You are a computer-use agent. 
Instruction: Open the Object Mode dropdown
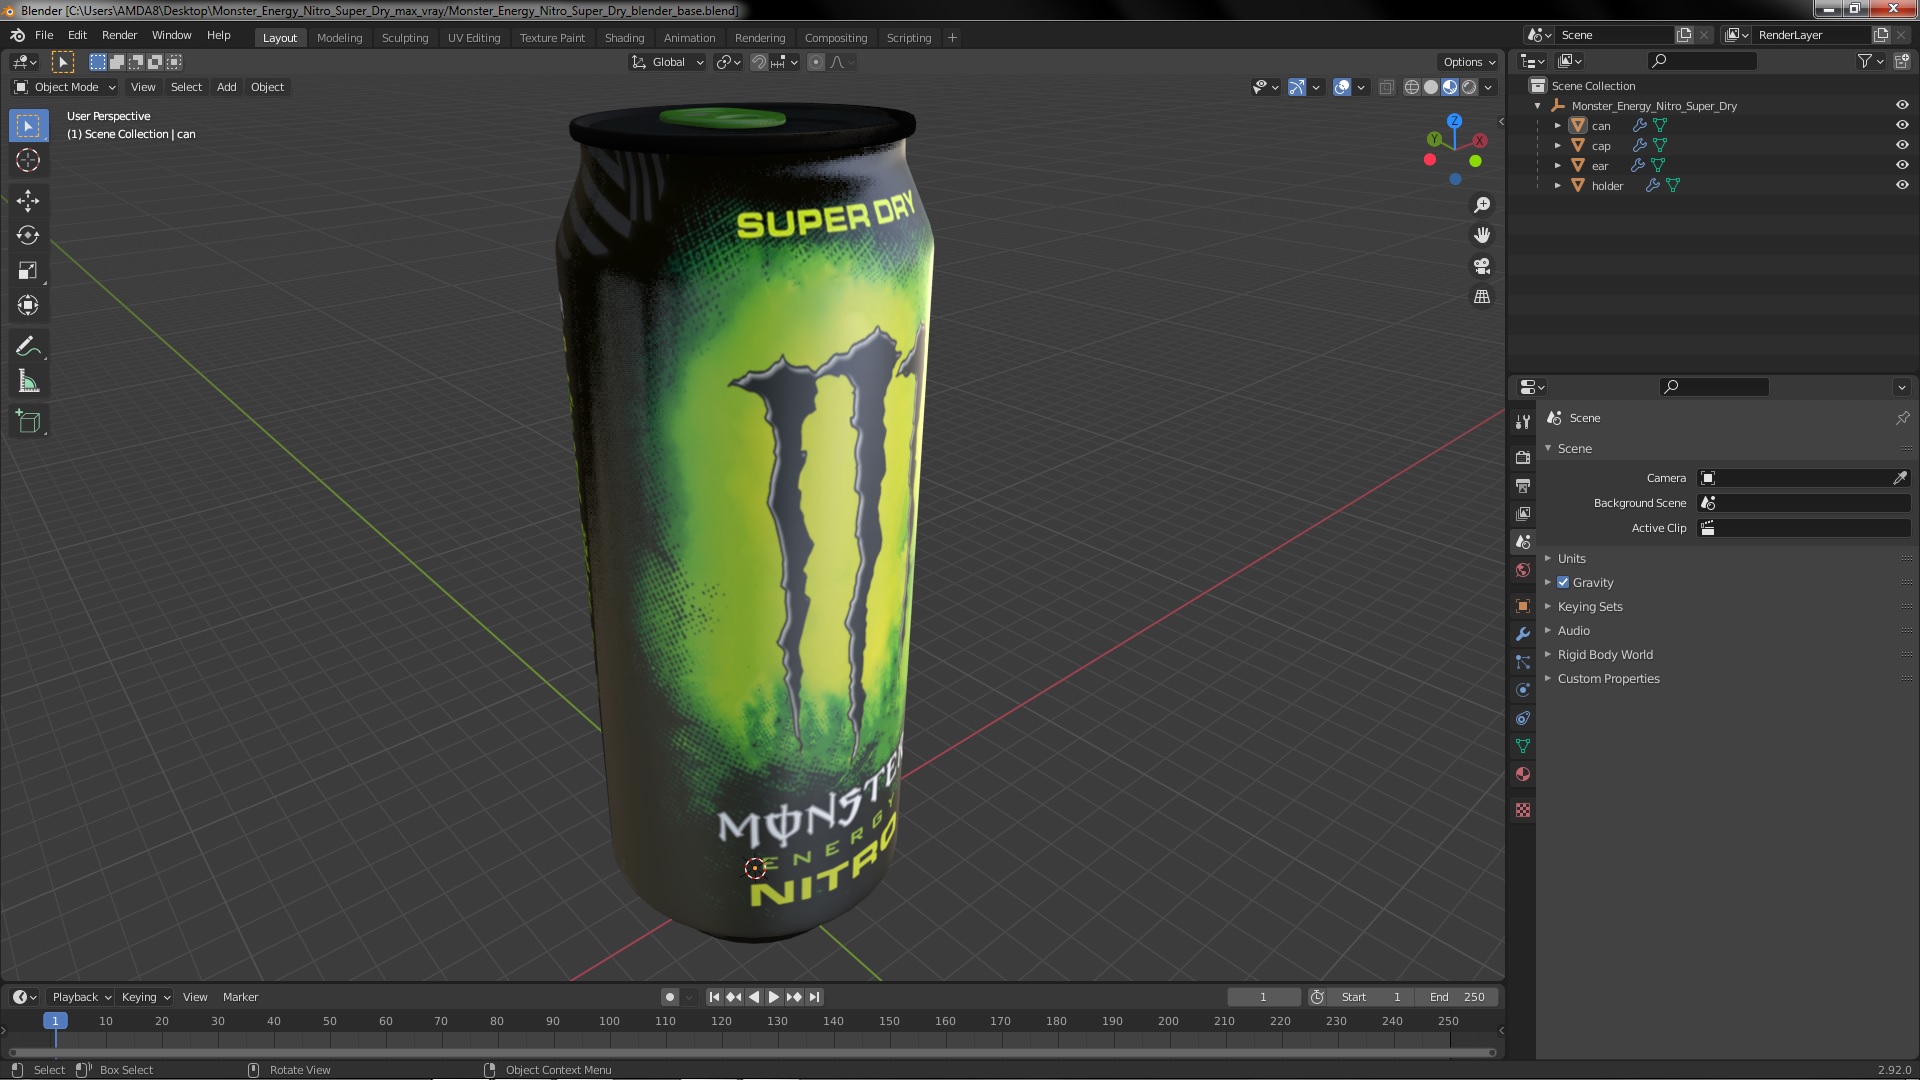tap(65, 87)
